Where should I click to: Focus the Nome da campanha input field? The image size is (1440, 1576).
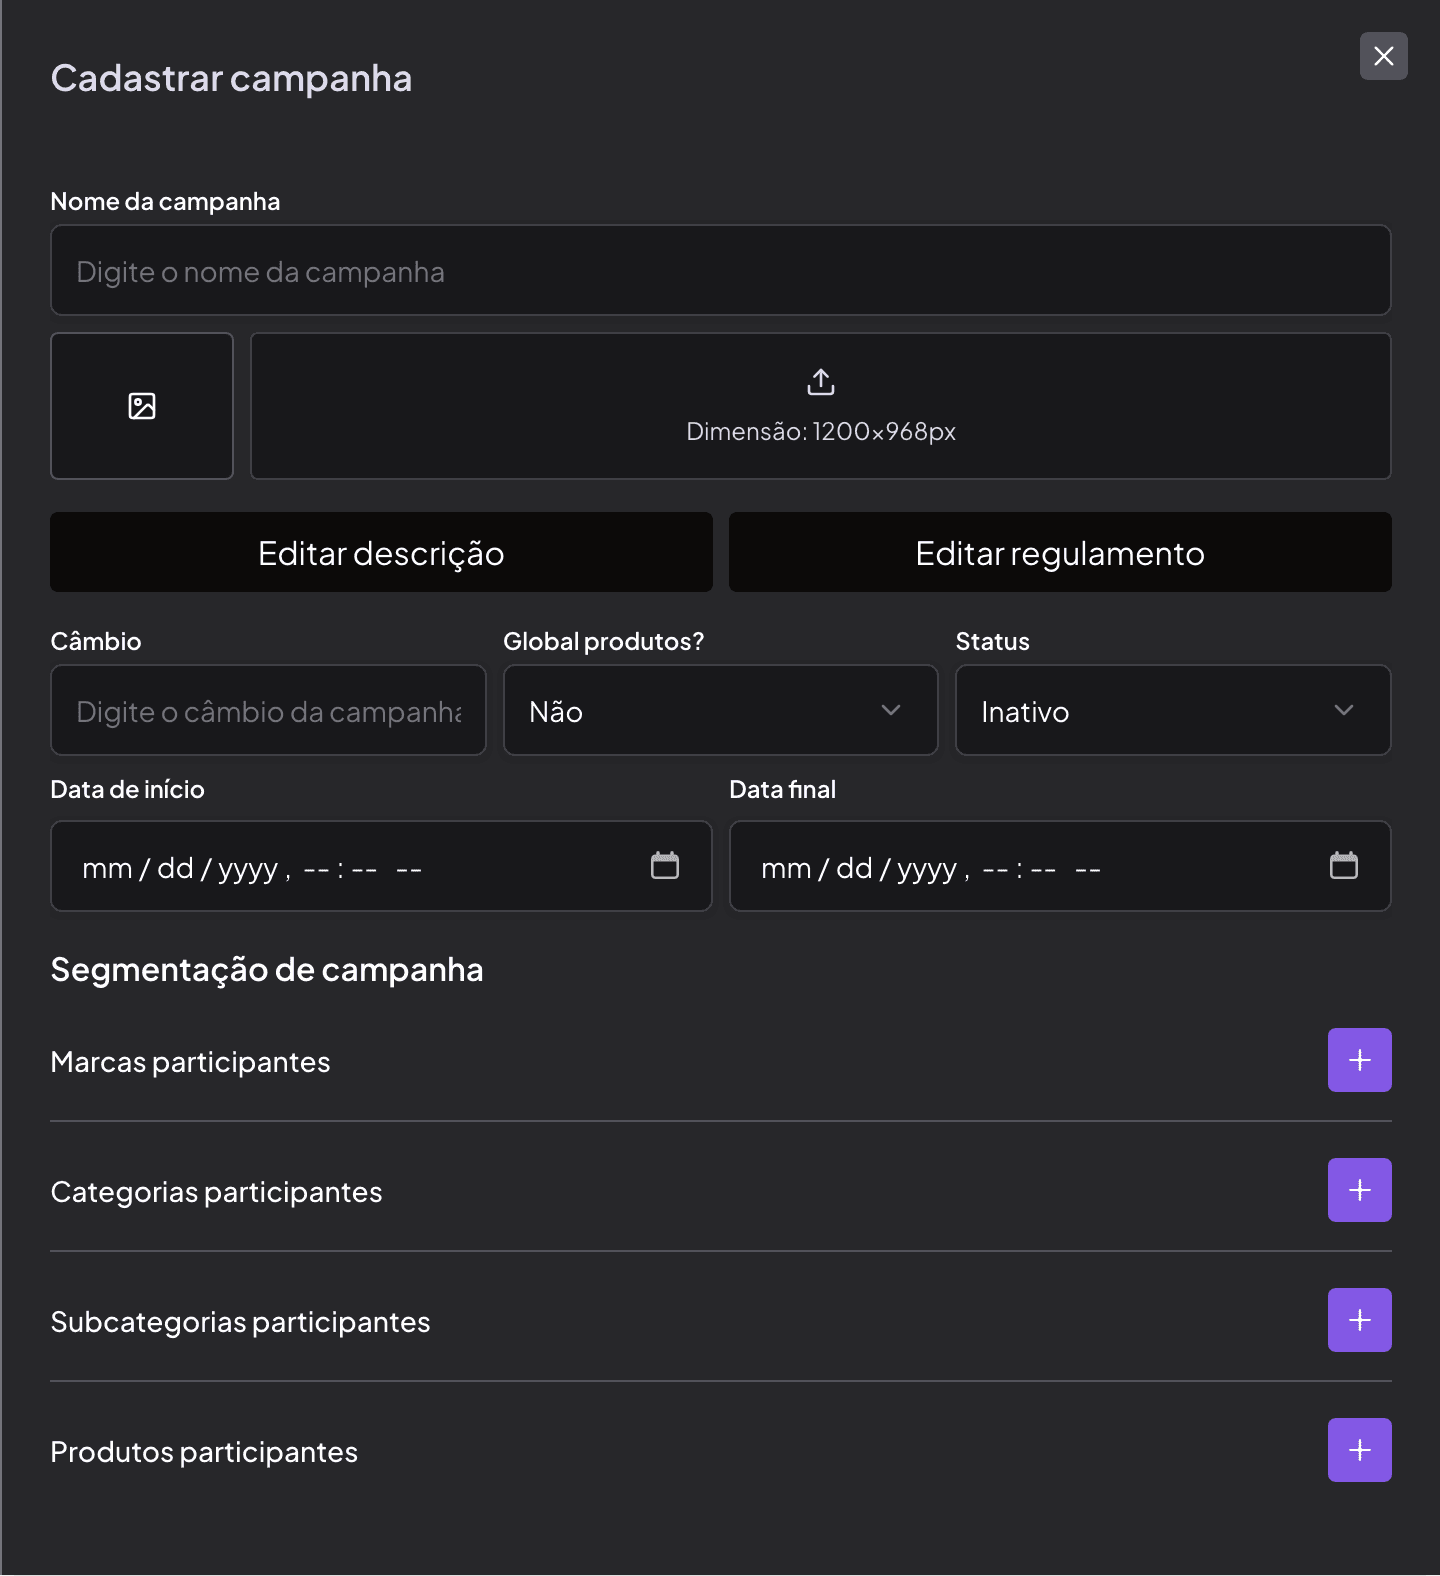[720, 271]
